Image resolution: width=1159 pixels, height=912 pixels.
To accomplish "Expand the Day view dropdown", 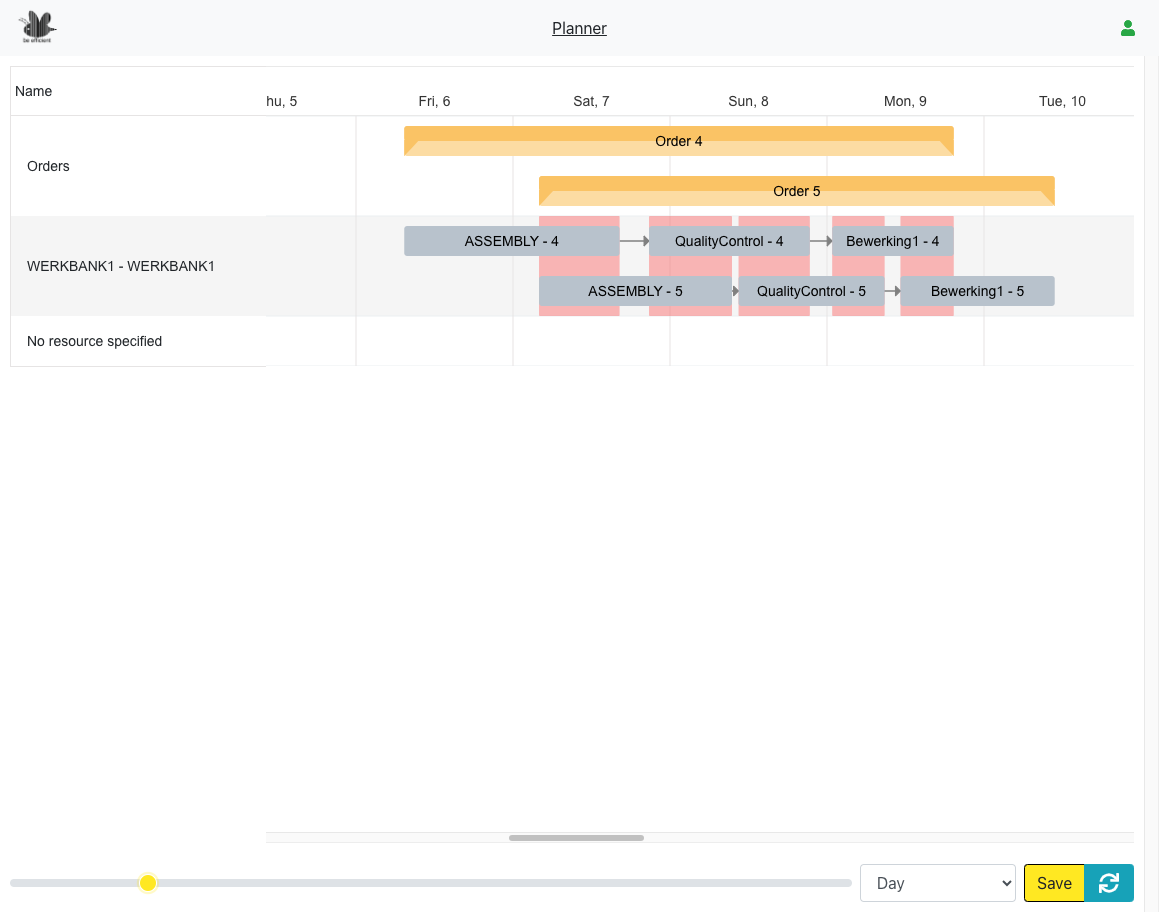I will (937, 883).
